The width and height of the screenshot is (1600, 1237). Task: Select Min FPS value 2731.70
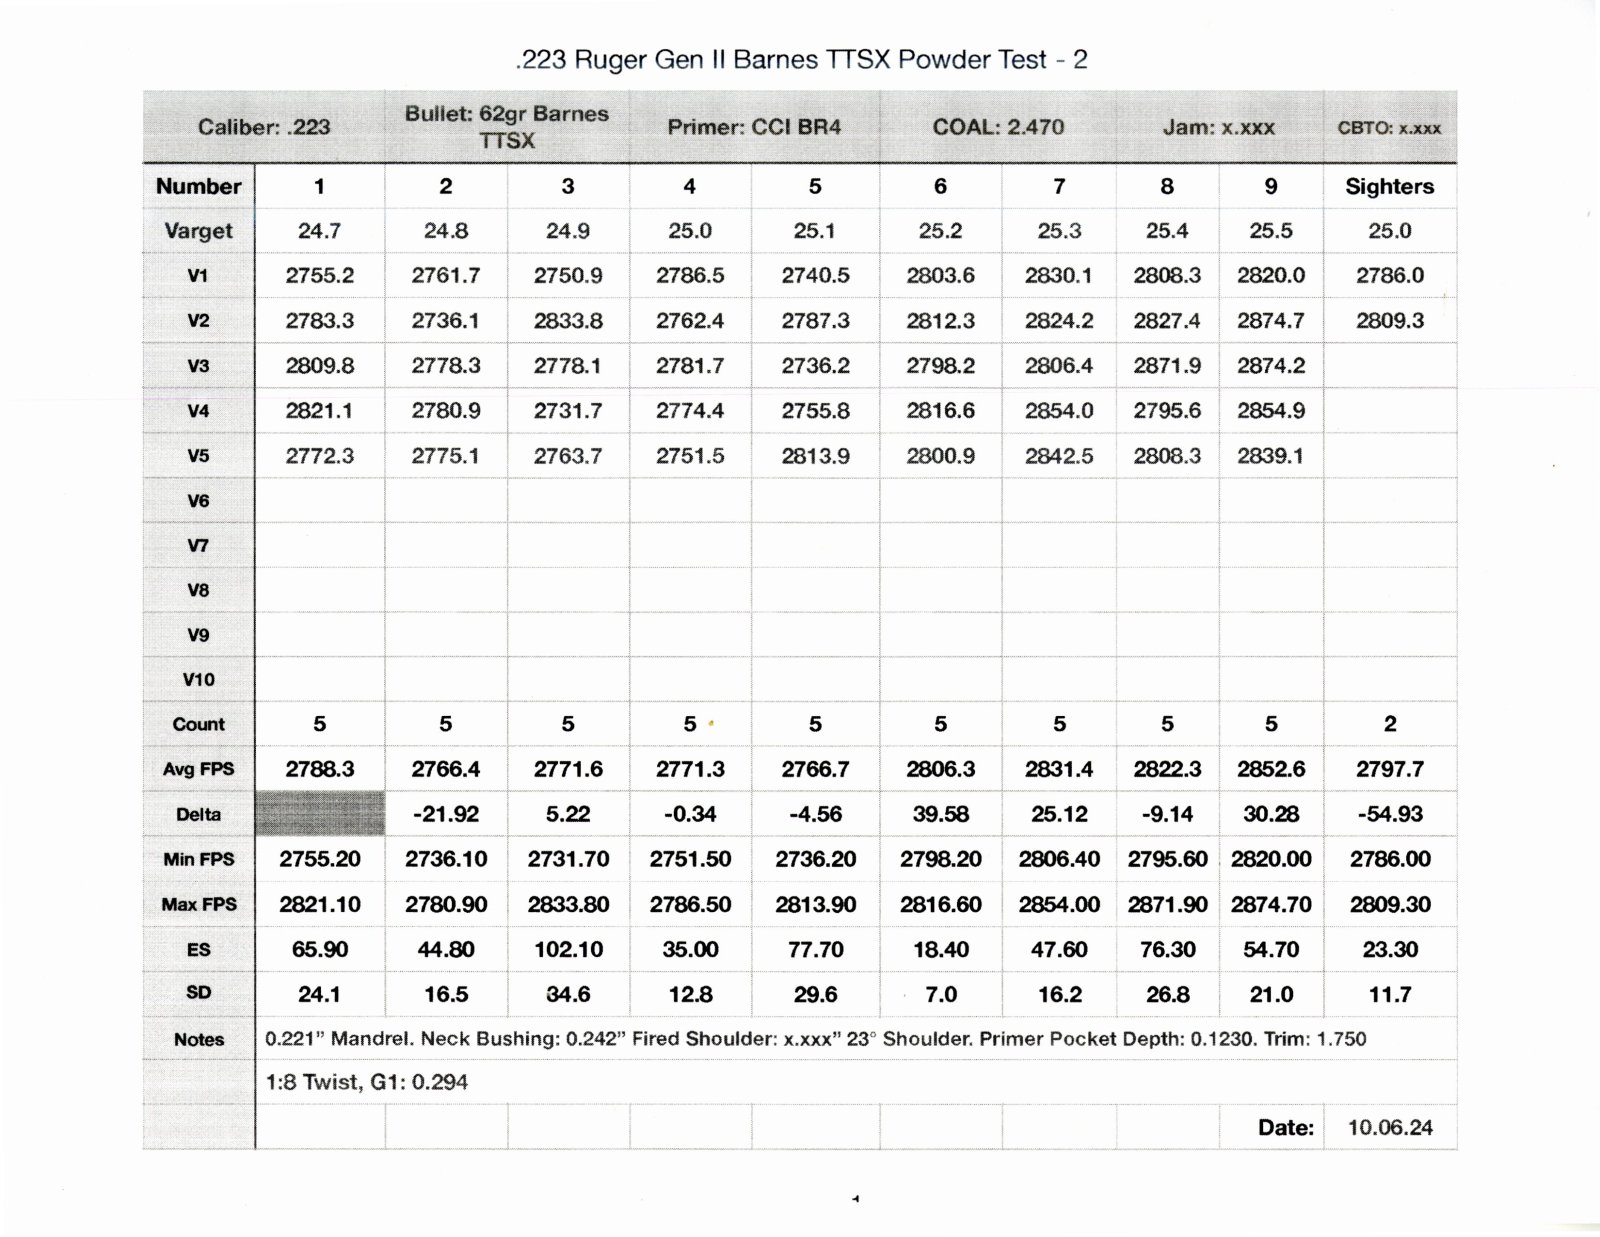click(x=567, y=860)
